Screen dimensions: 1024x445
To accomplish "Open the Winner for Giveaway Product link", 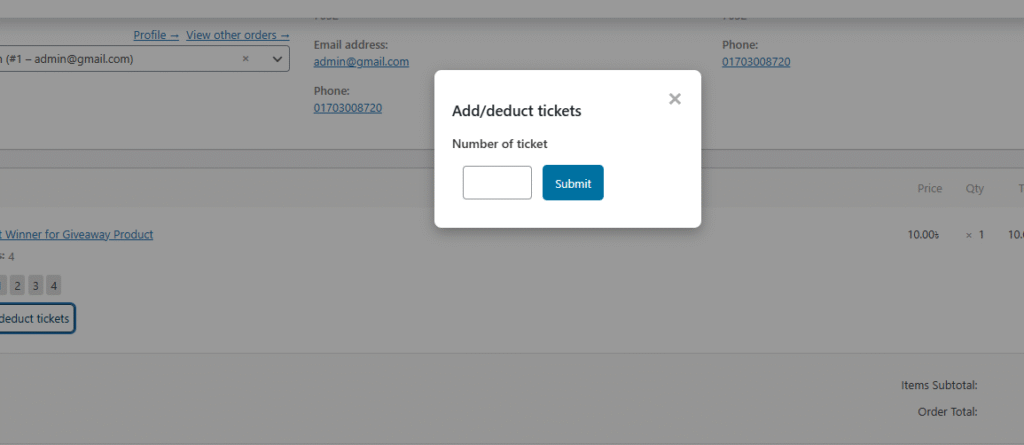I will point(78,235).
